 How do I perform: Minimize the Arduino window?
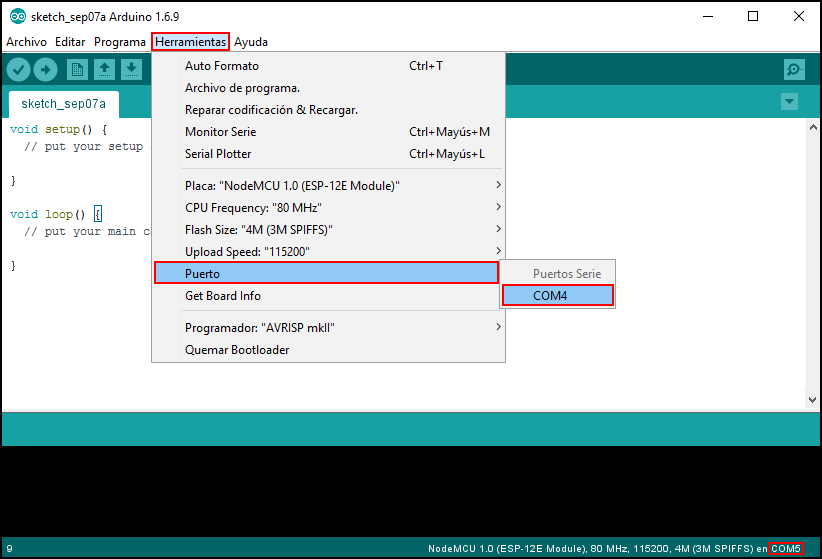(708, 16)
